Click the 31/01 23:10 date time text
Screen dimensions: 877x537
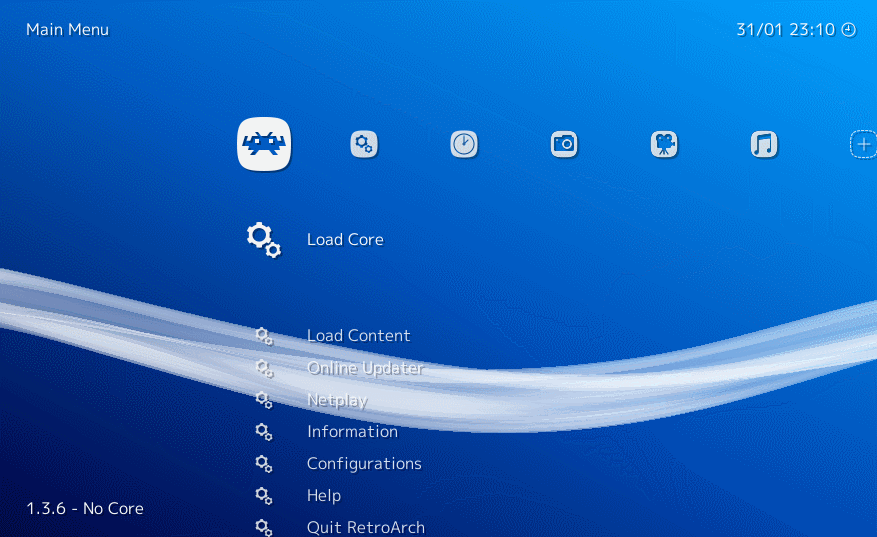[785, 30]
